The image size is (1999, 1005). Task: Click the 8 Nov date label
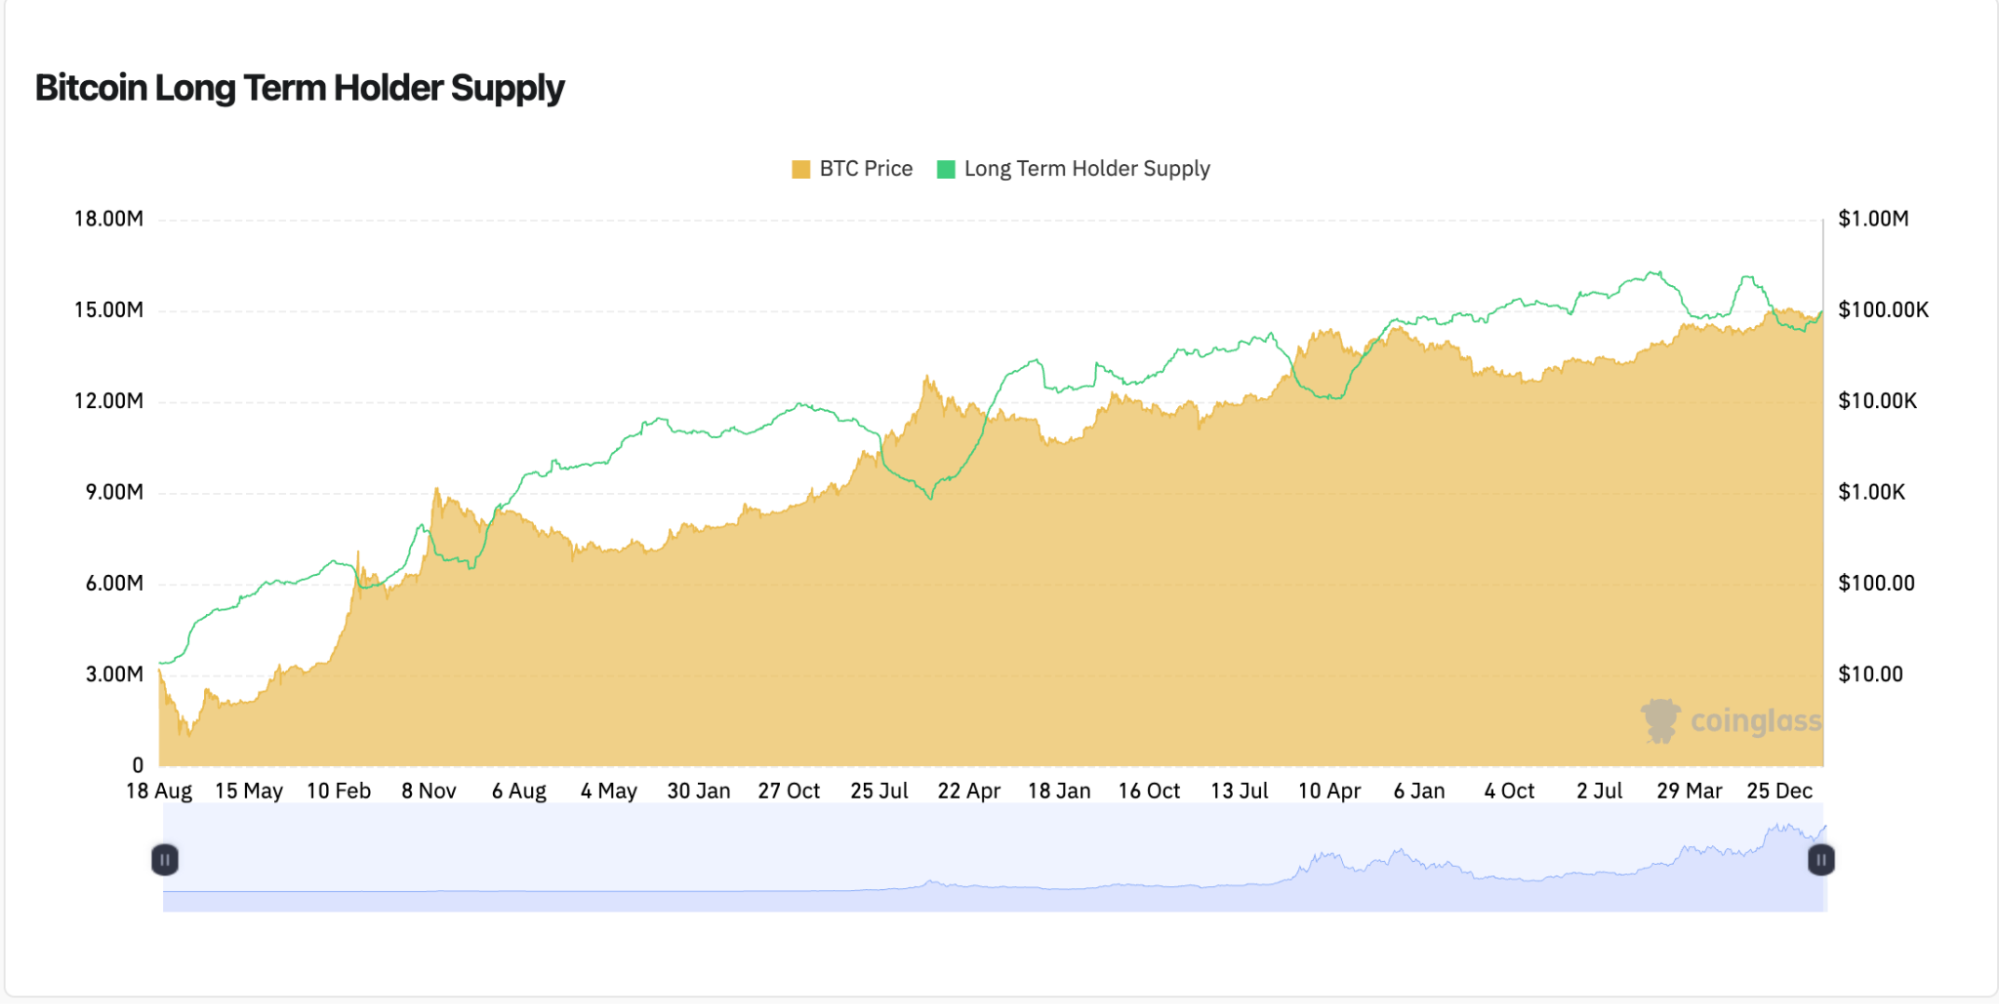429,791
